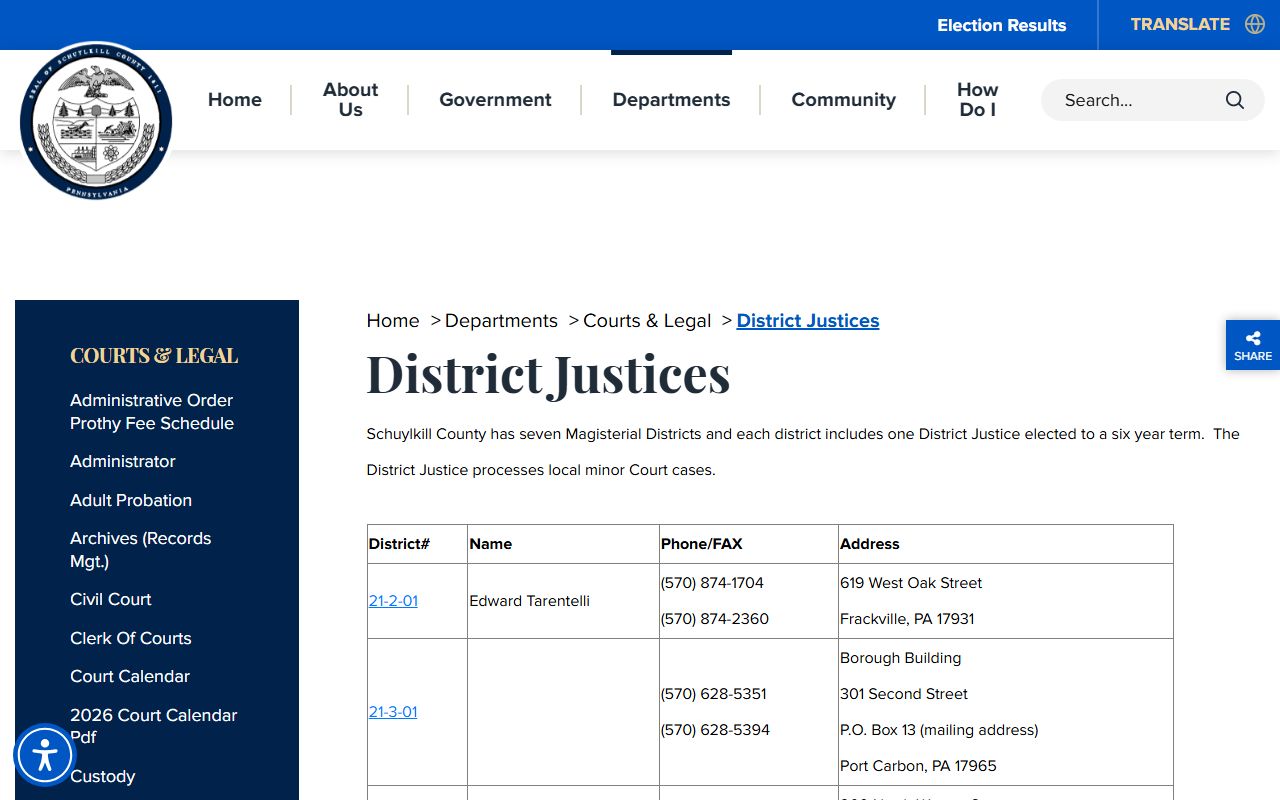The width and height of the screenshot is (1280, 800).
Task: Open the Translate menu
Action: tap(1180, 24)
